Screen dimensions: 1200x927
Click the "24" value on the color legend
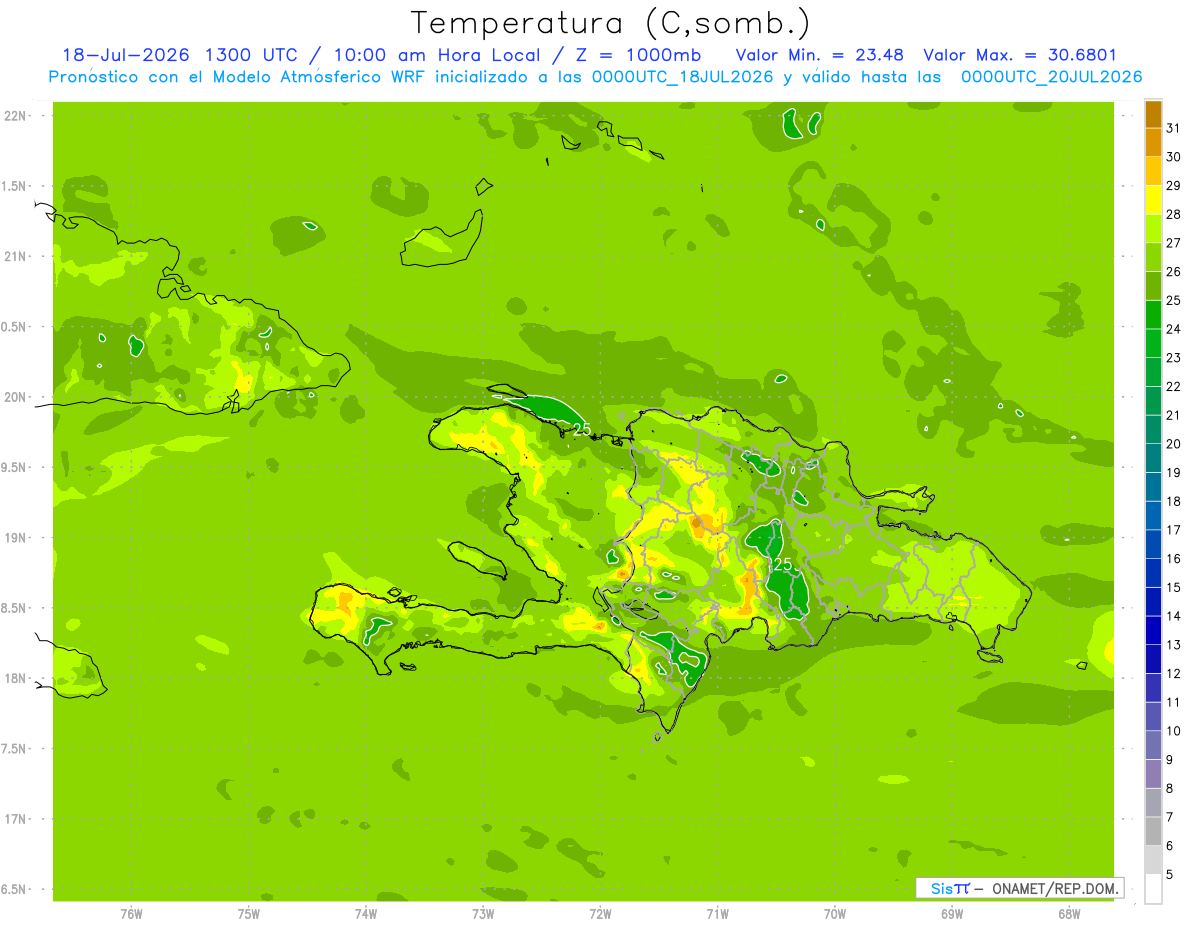click(1173, 329)
